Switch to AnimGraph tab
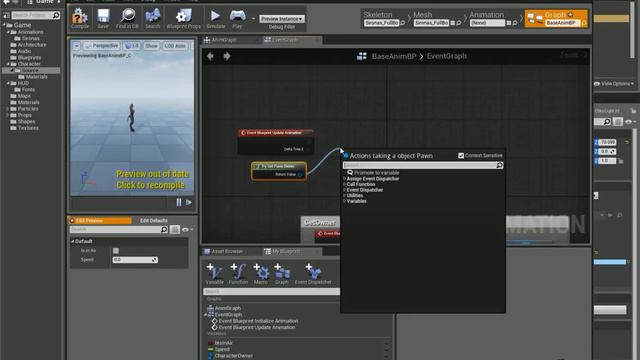640x360 pixels. 224,40
